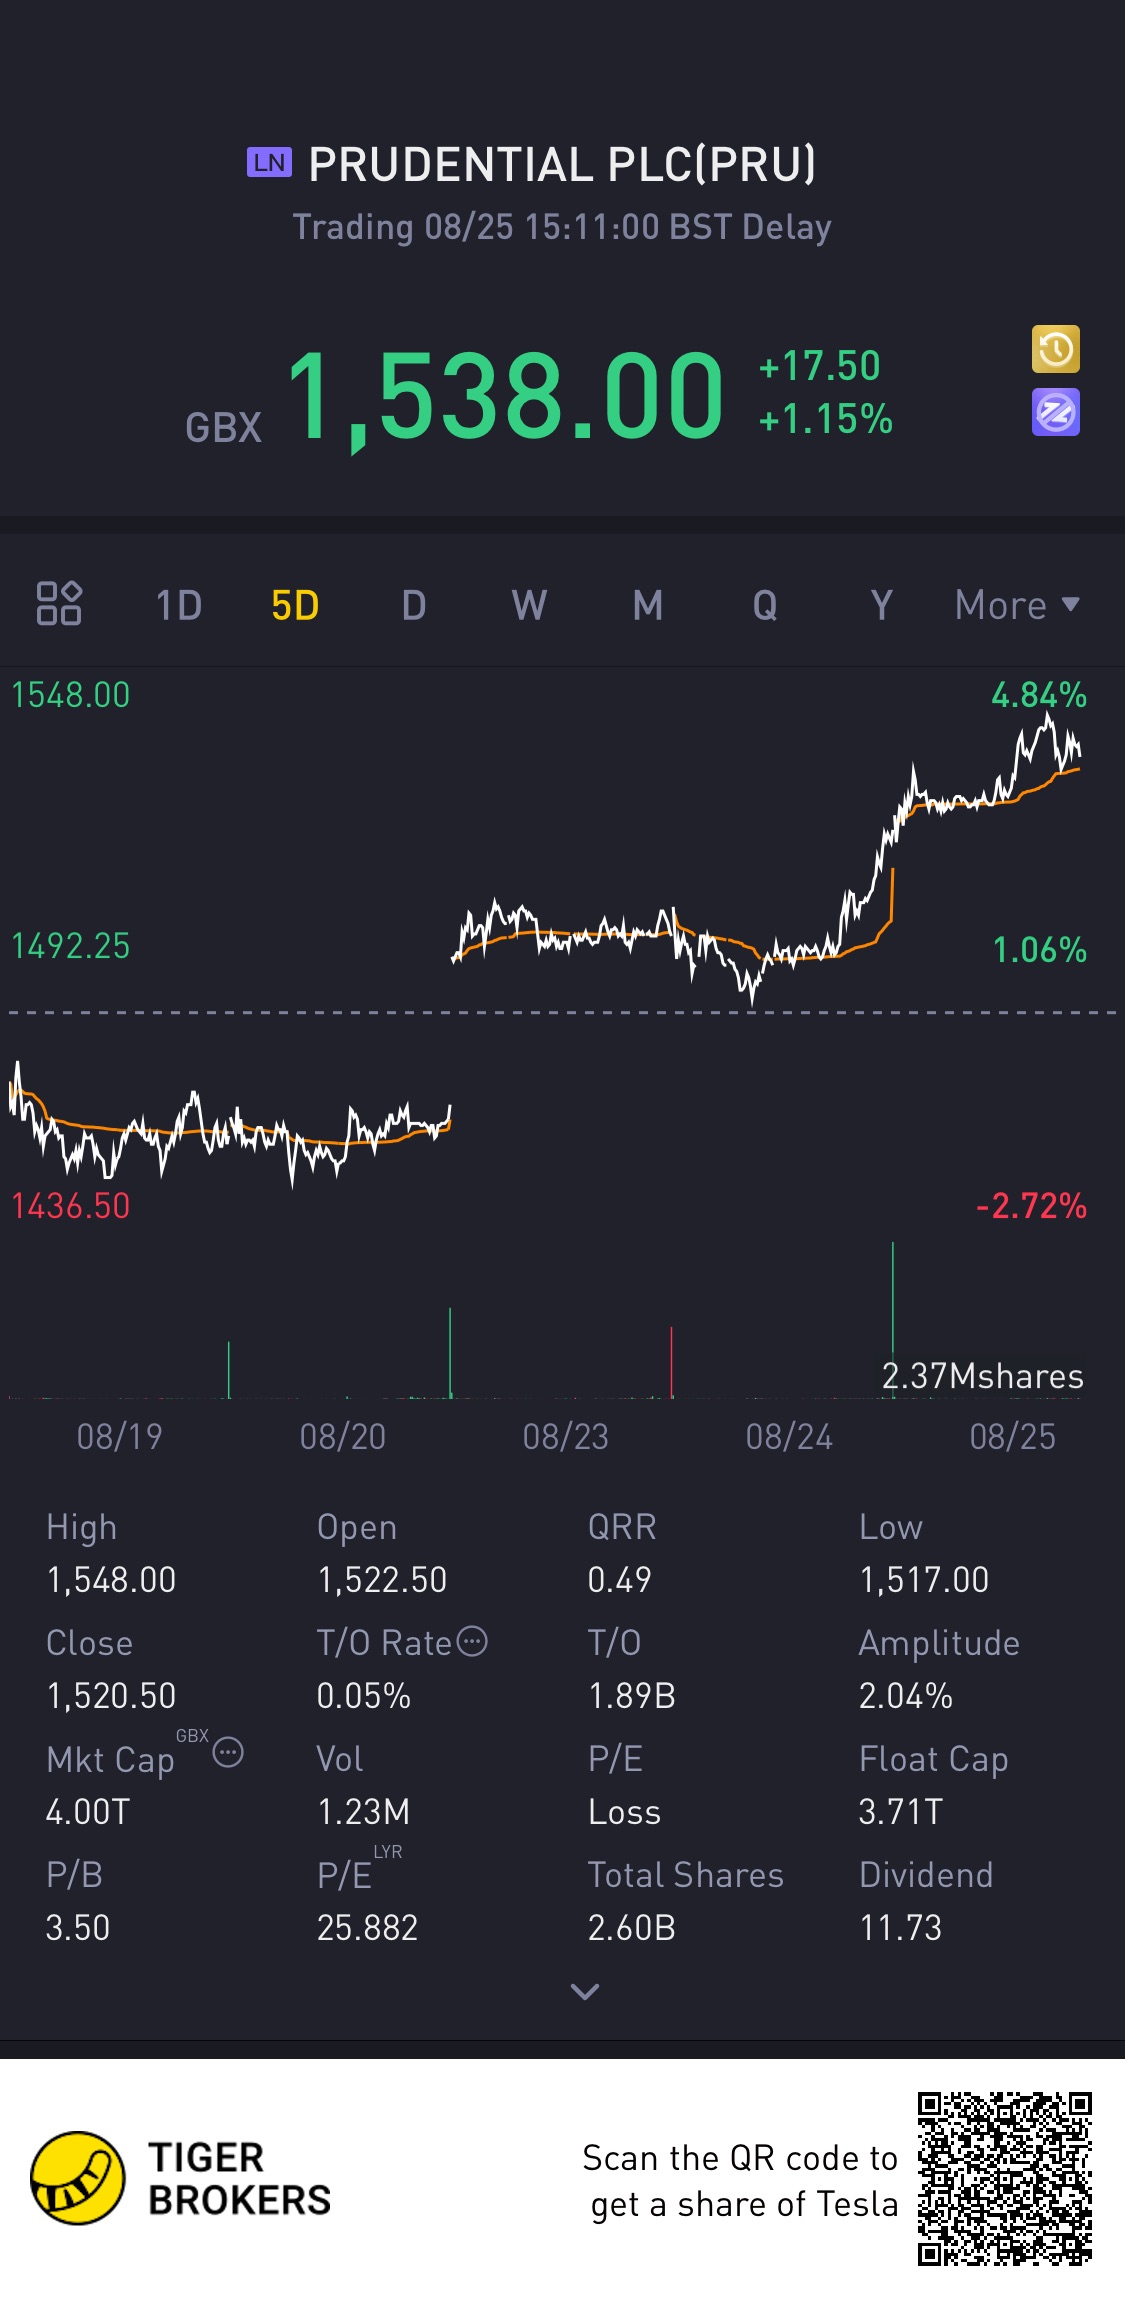
Task: Switch to W weekly chart
Action: 529,605
